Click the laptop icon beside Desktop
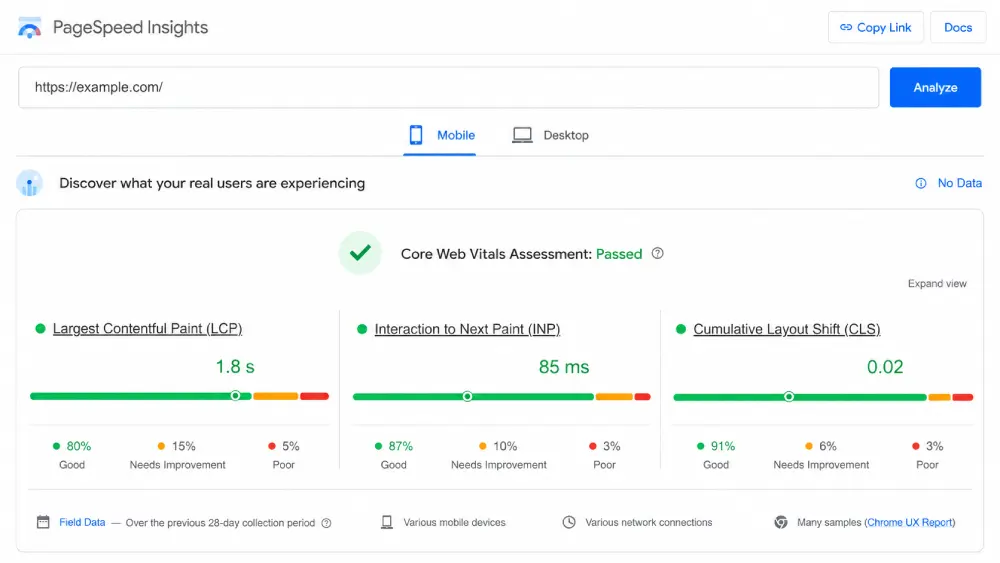The width and height of the screenshot is (1000, 563). (522, 135)
